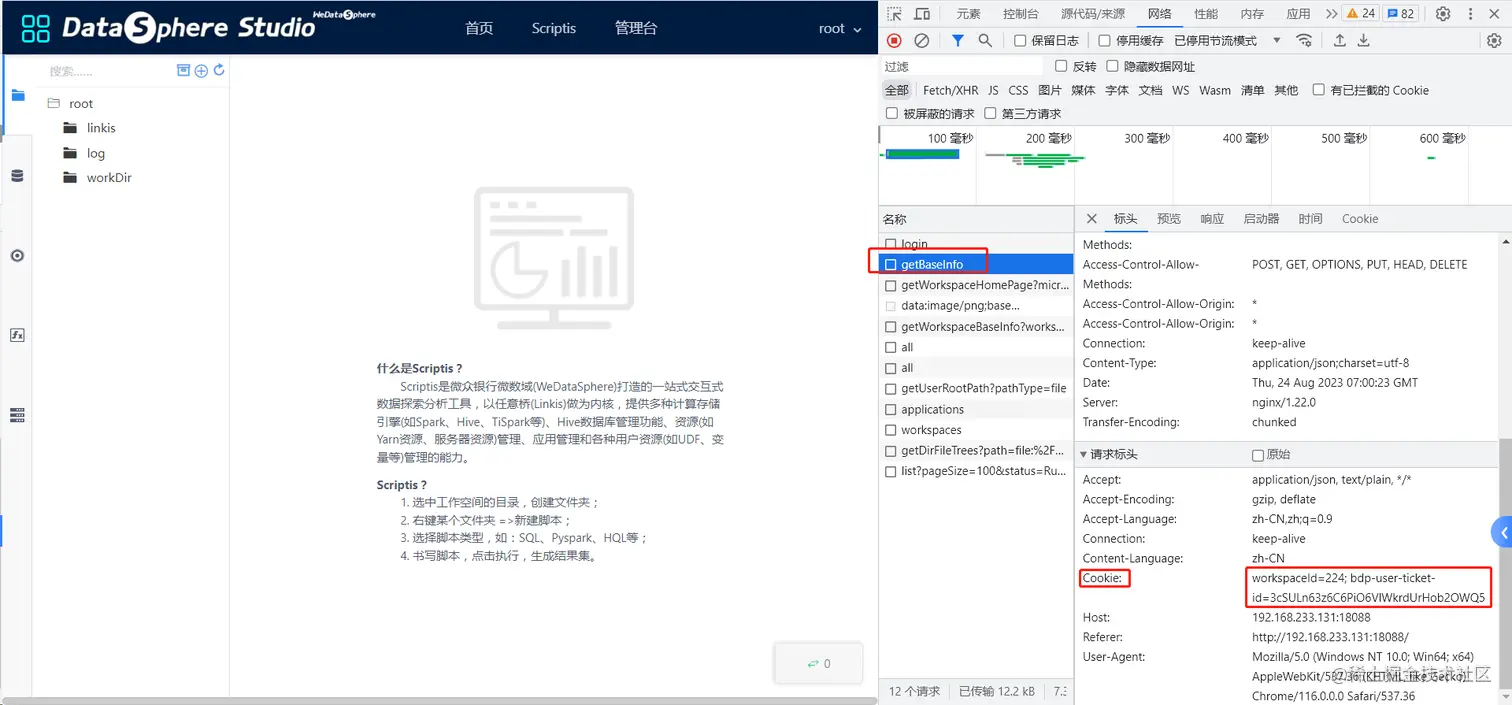This screenshot has height=705, width=1512.
Task: Toggle the device toolbar icon in DevTools
Action: (x=922, y=14)
